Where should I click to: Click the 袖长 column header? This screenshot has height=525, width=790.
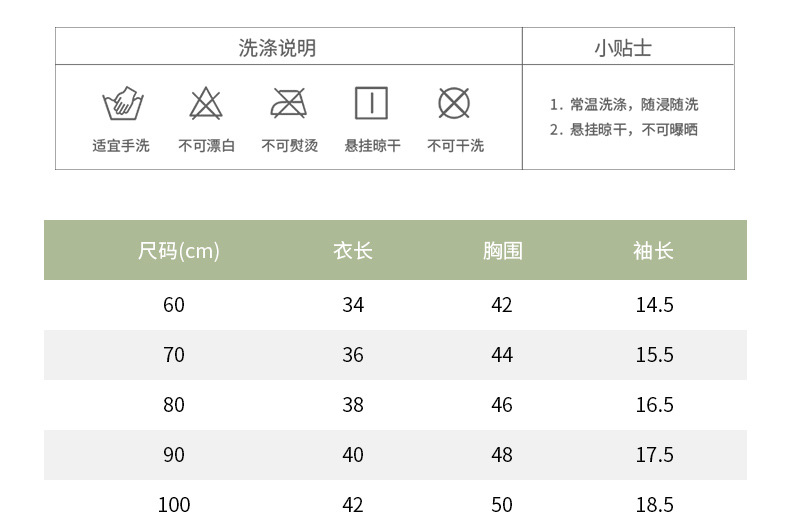pyautogui.click(x=654, y=251)
